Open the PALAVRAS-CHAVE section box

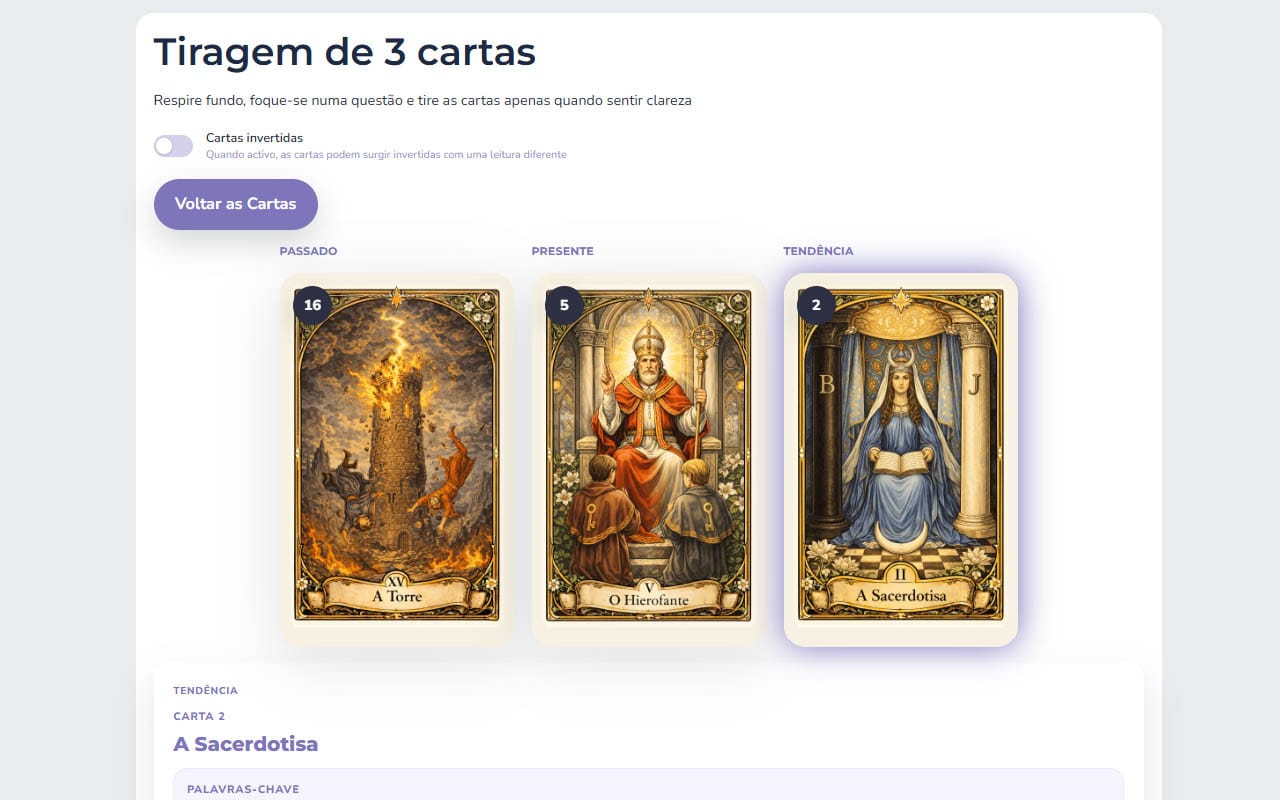[648, 784]
